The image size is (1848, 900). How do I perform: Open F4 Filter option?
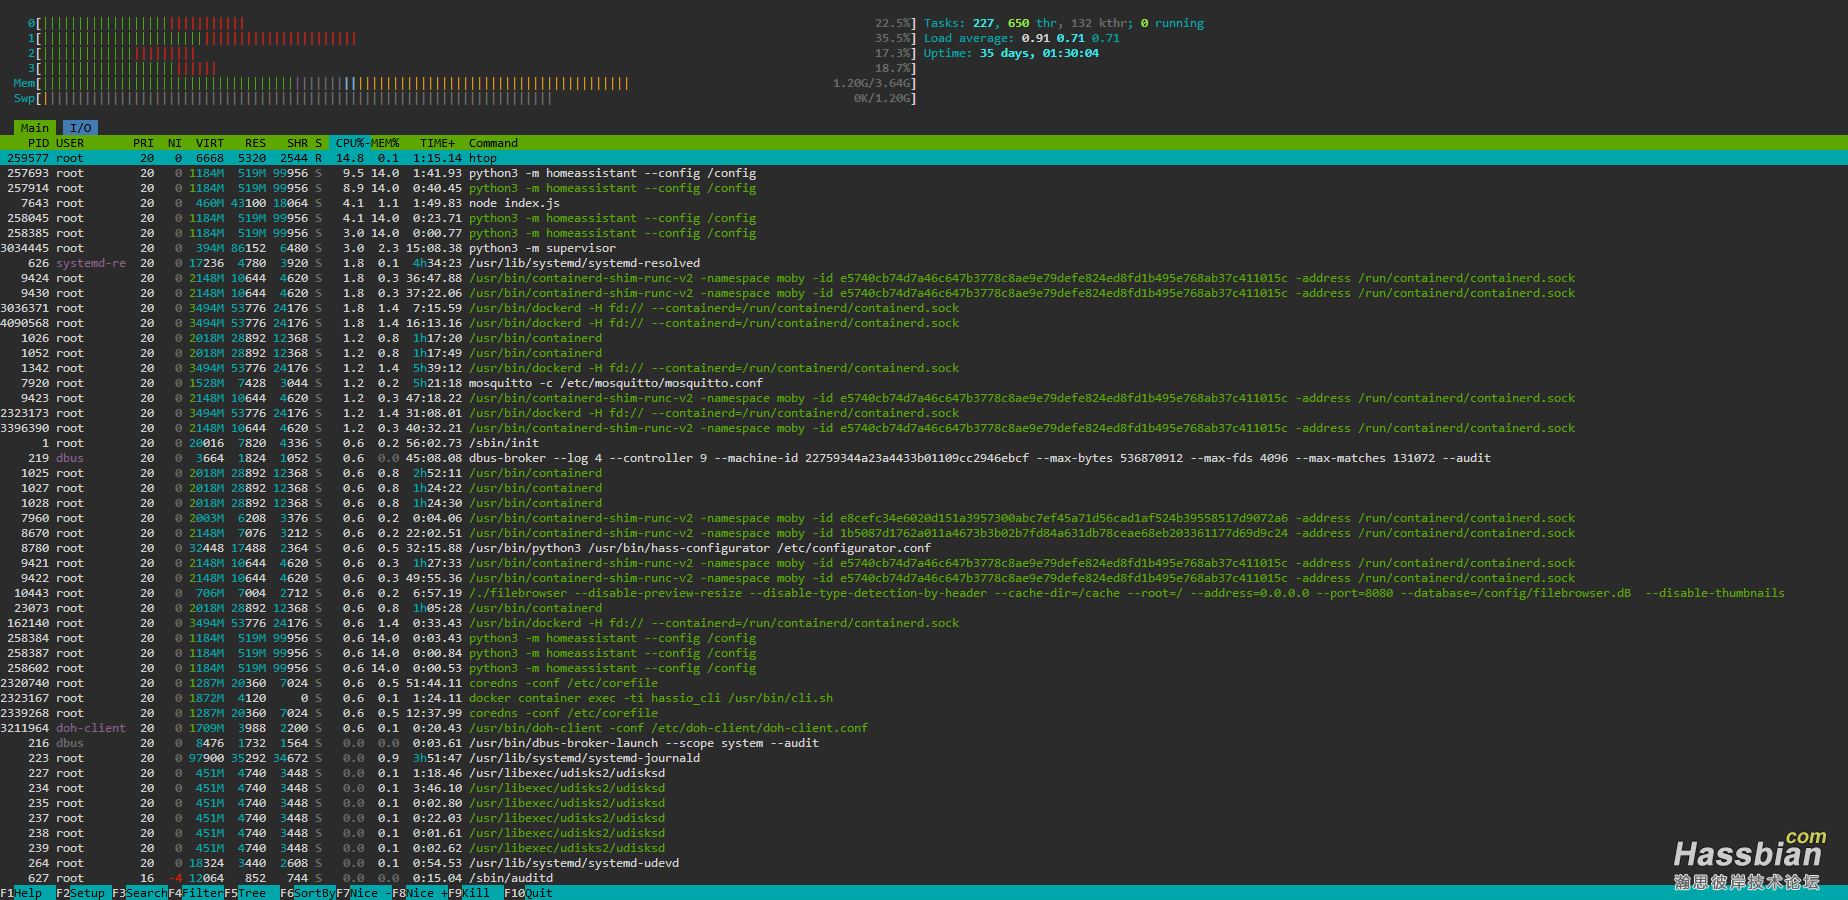point(196,893)
